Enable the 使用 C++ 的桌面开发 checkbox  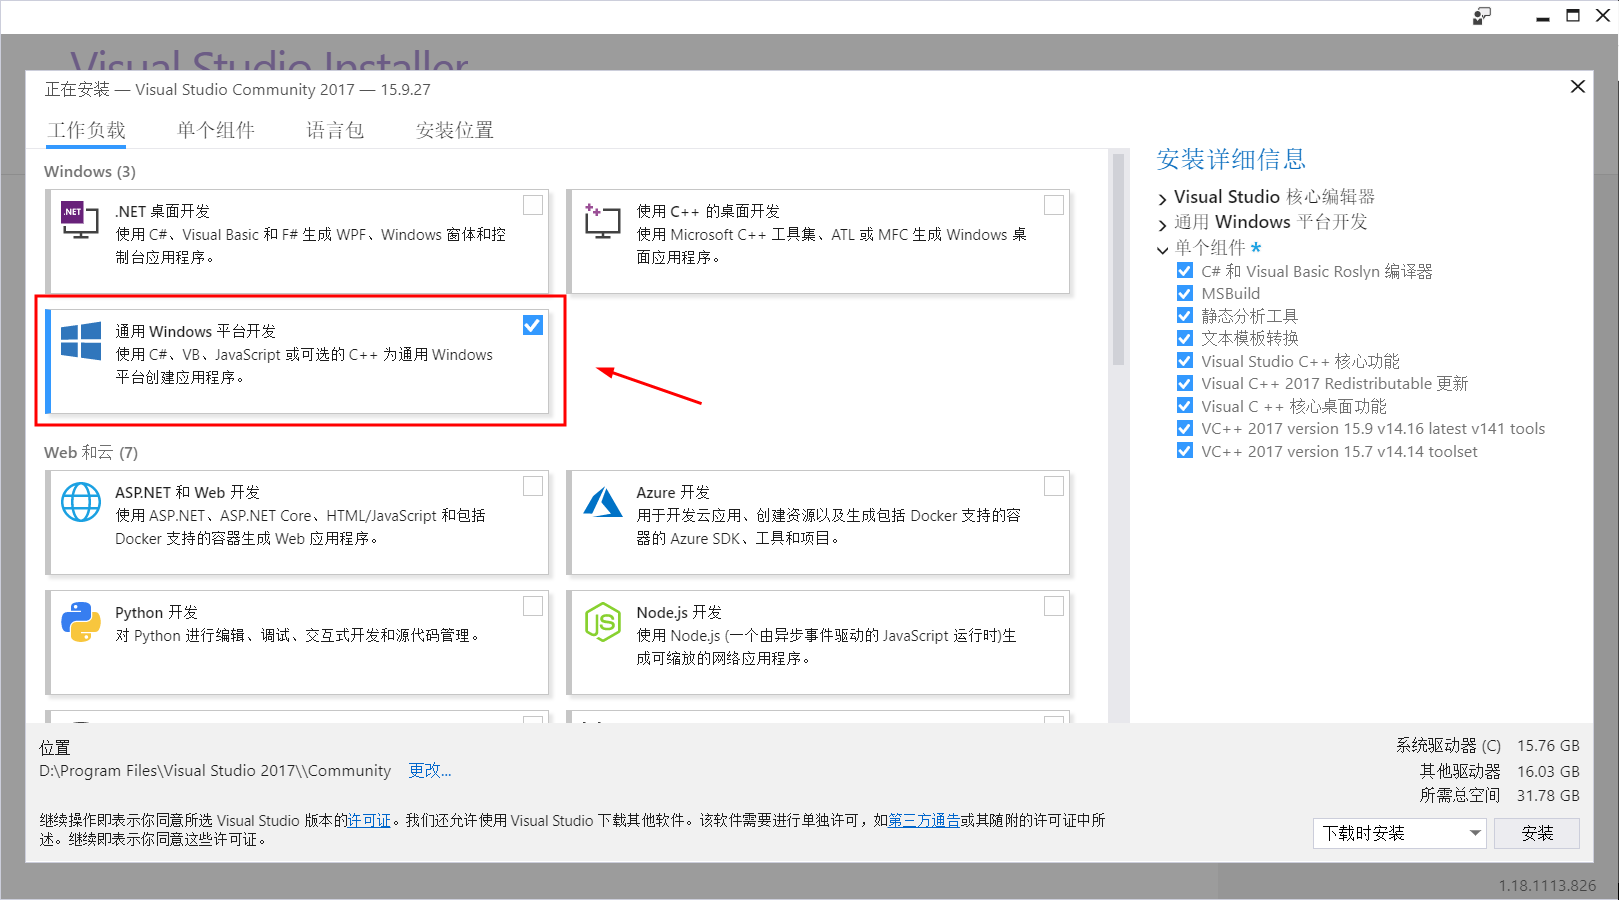pos(1054,205)
